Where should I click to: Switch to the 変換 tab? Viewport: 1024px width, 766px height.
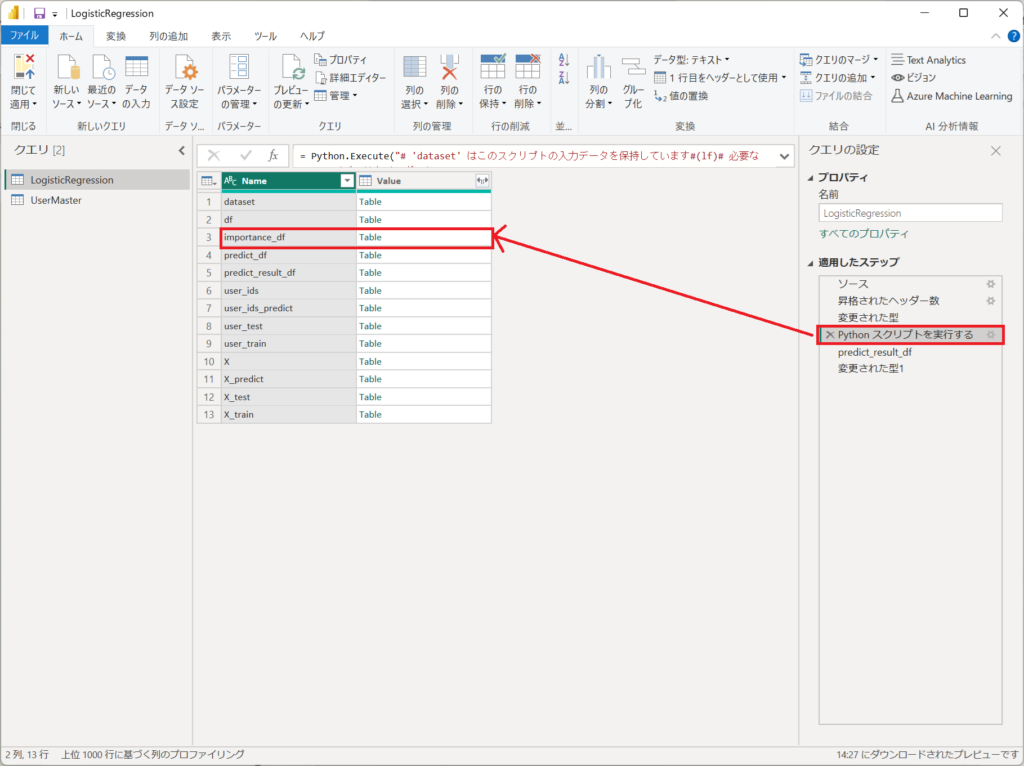click(116, 36)
